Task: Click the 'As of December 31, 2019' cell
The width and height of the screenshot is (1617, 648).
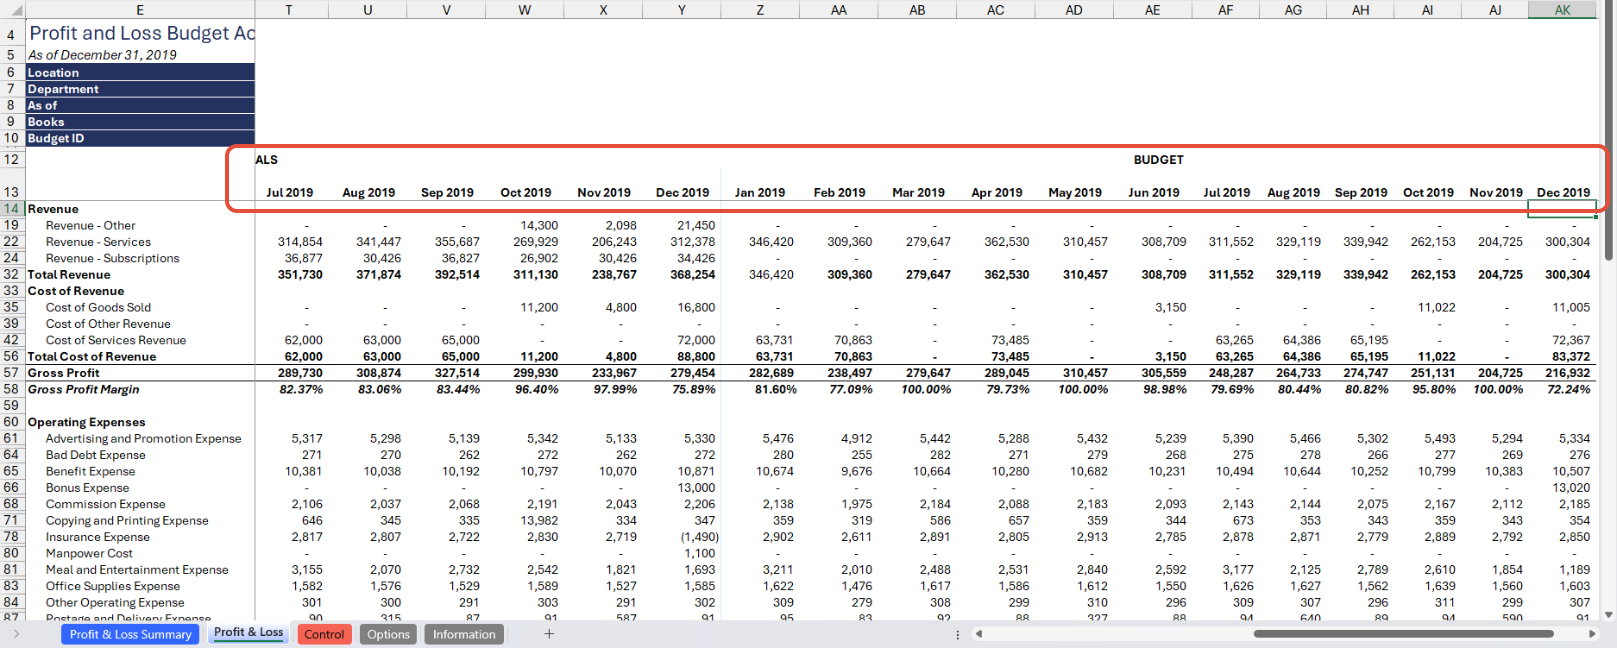Action: [102, 55]
